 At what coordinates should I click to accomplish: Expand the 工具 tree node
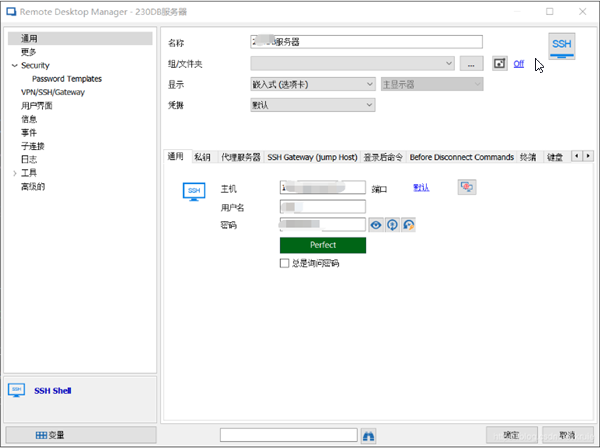click(15, 173)
